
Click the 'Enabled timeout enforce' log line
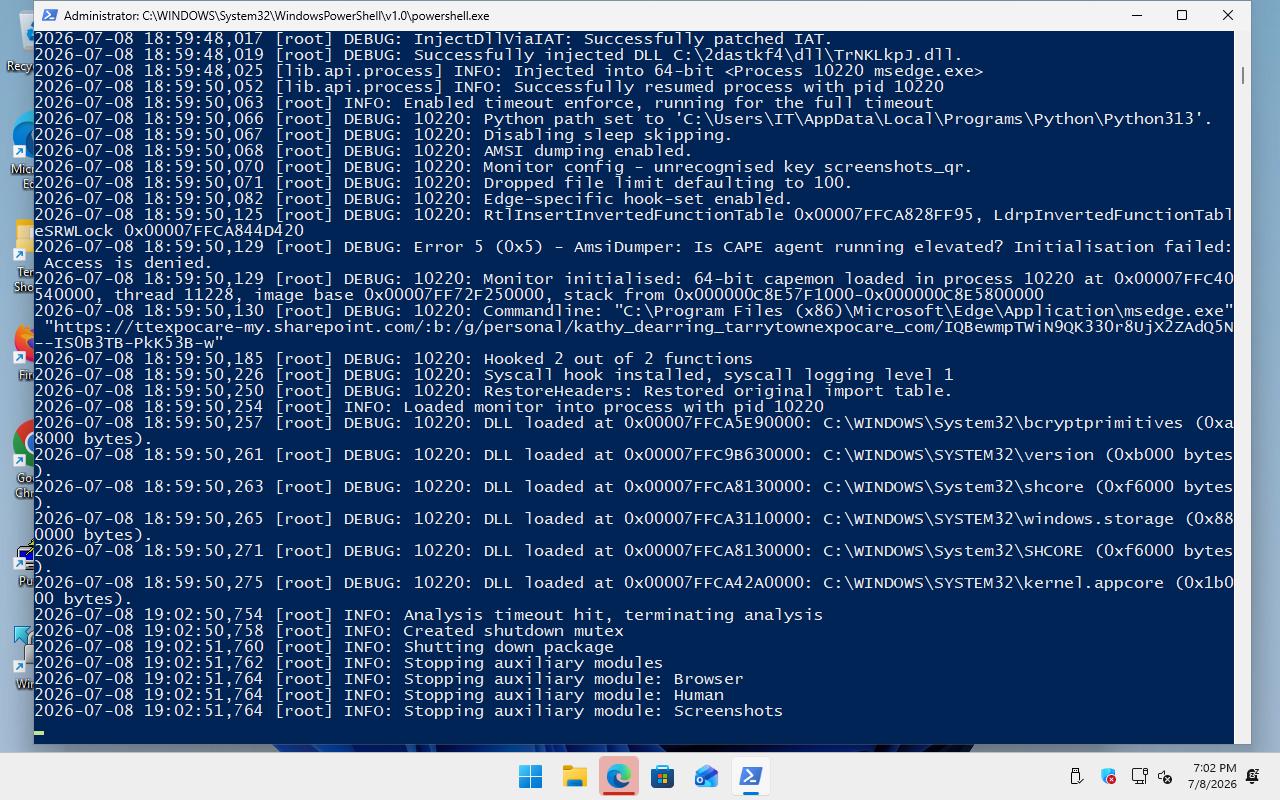(483, 103)
